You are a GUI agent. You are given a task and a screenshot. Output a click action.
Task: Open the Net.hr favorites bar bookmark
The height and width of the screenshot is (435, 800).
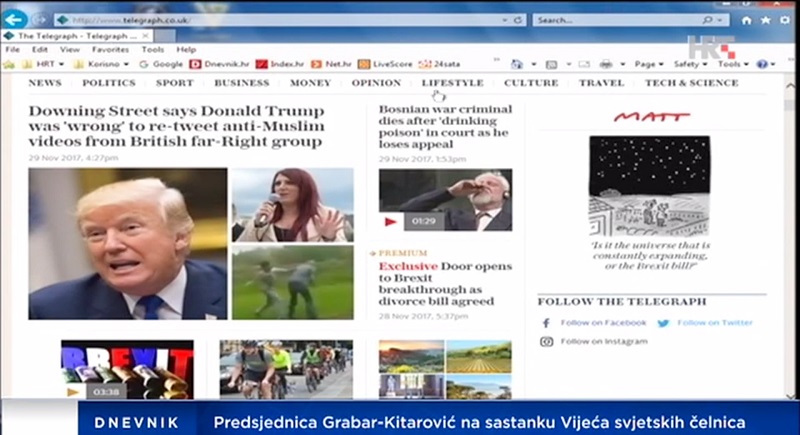click(332, 64)
